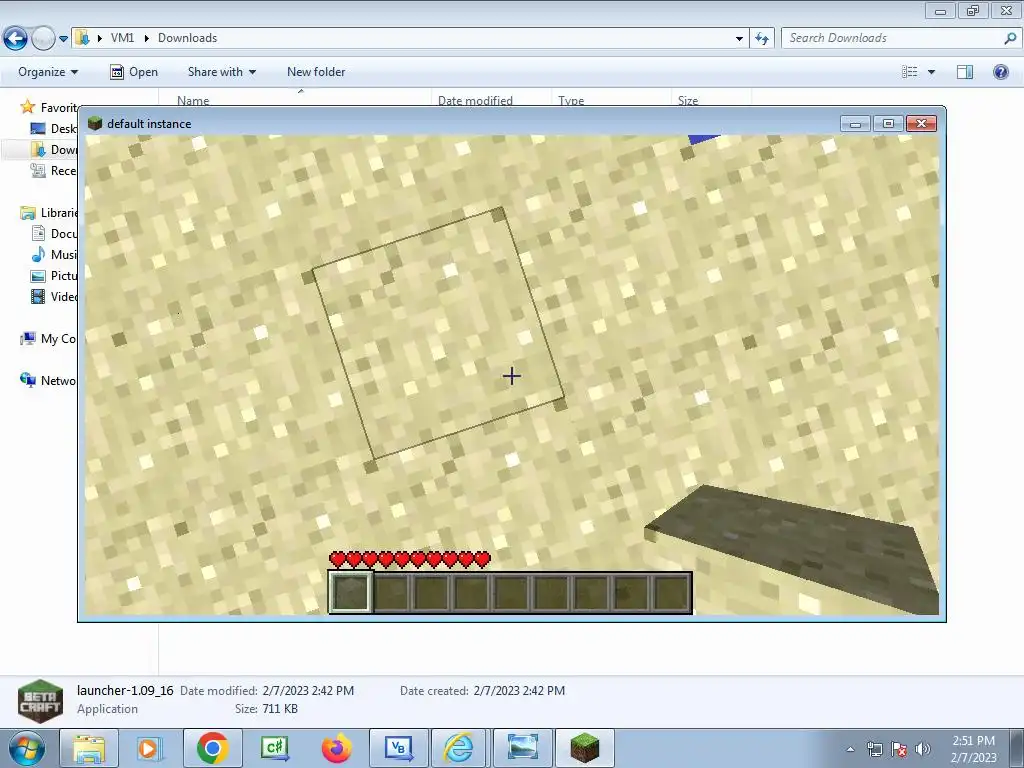Image resolution: width=1024 pixels, height=768 pixels.
Task: Sort files by Name column
Action: (193, 100)
